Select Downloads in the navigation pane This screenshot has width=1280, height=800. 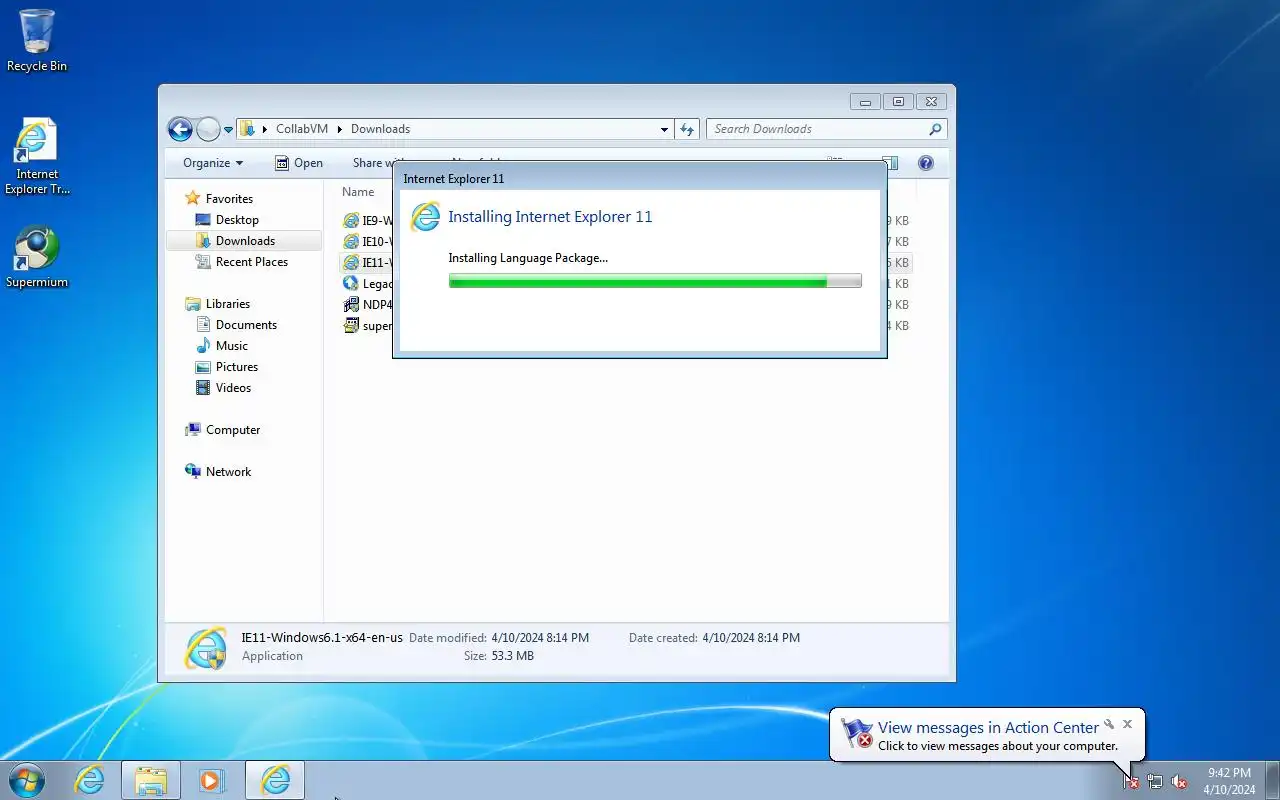point(244,241)
